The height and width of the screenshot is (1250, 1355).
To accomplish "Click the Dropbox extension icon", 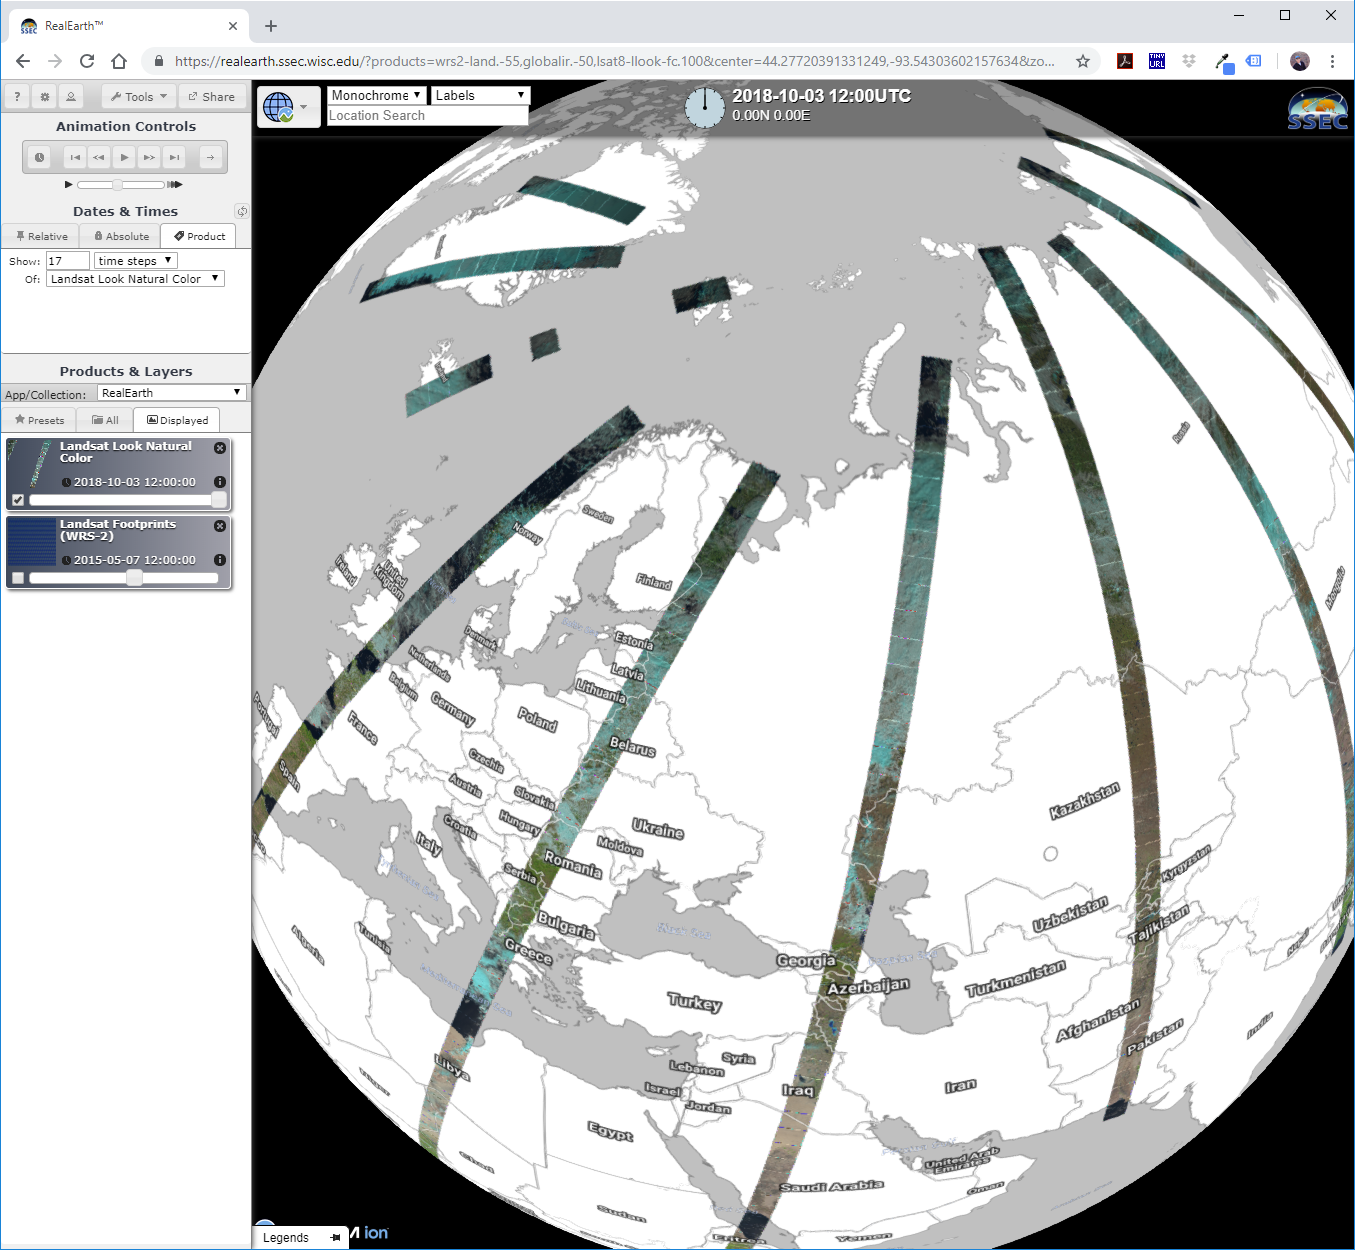I will click(1189, 61).
